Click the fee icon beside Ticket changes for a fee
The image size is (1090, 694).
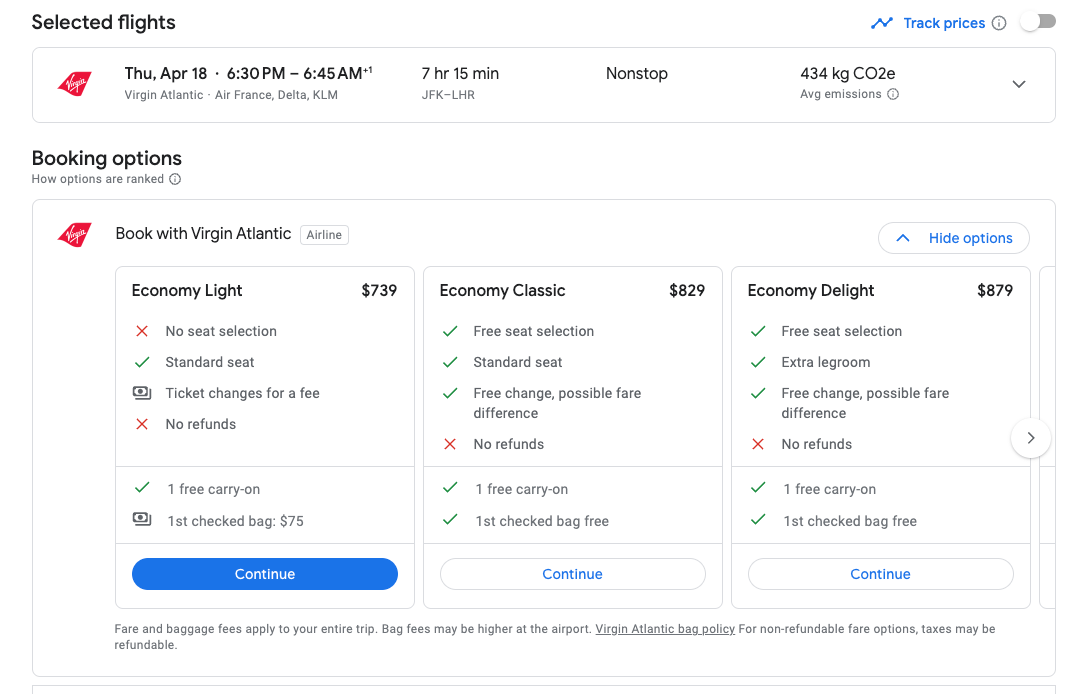(x=142, y=393)
